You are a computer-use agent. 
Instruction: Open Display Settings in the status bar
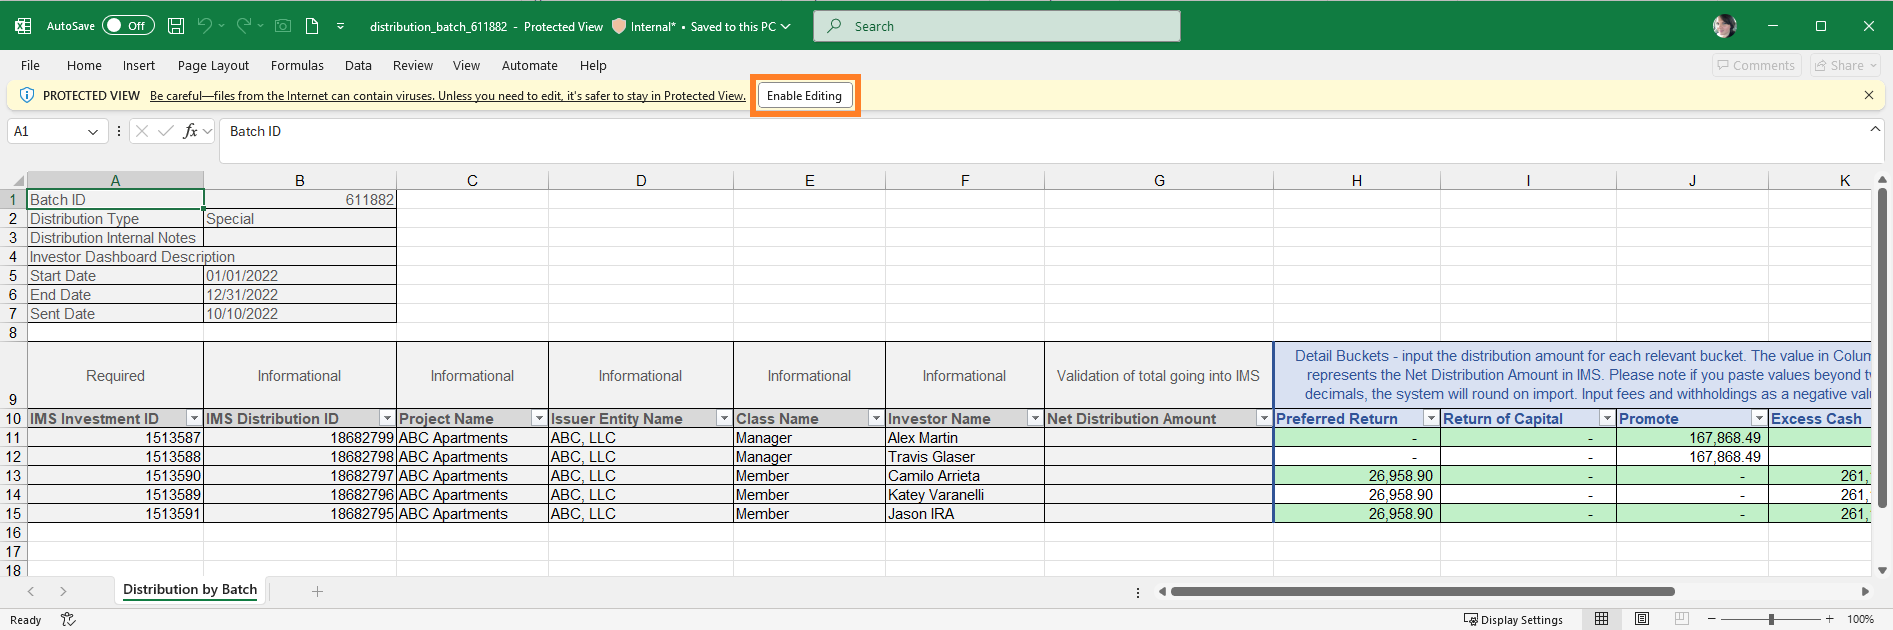tap(1513, 620)
